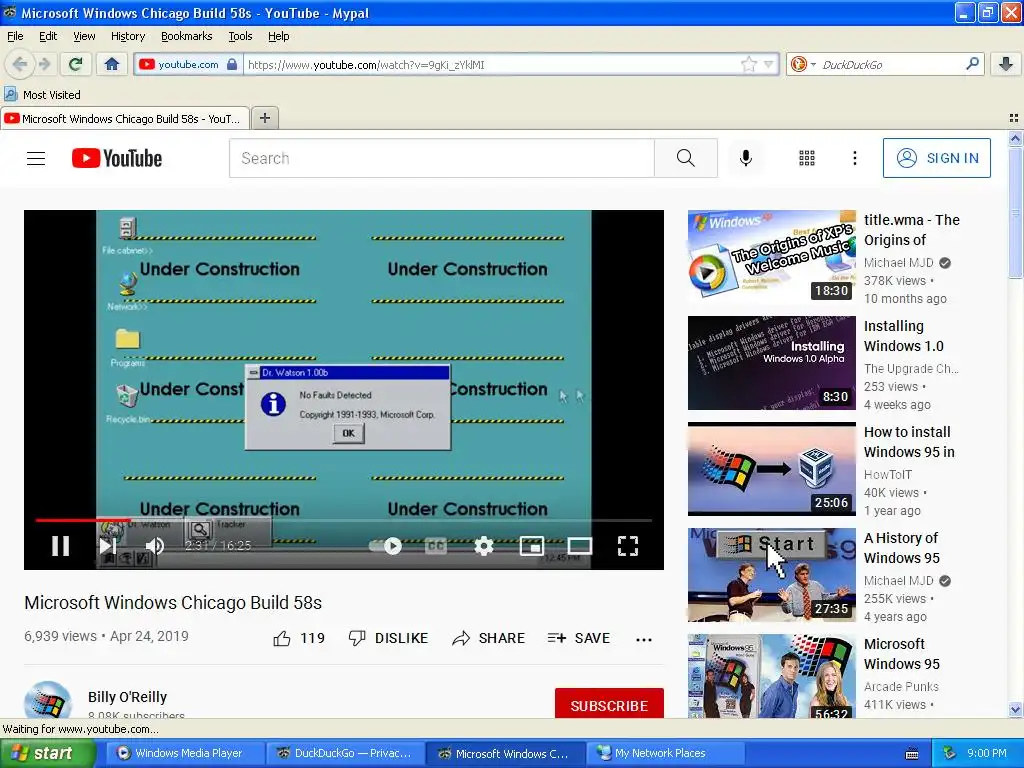Click the SUBSCRIBE button
Screen dimensions: 1024x768
coord(609,705)
